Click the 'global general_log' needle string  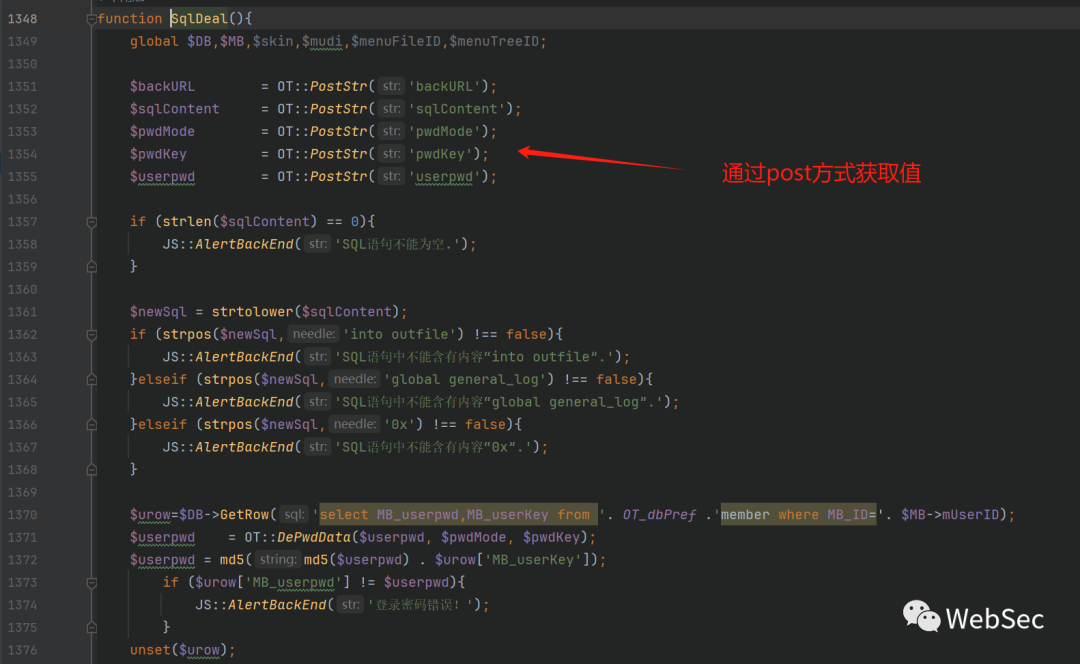point(465,380)
